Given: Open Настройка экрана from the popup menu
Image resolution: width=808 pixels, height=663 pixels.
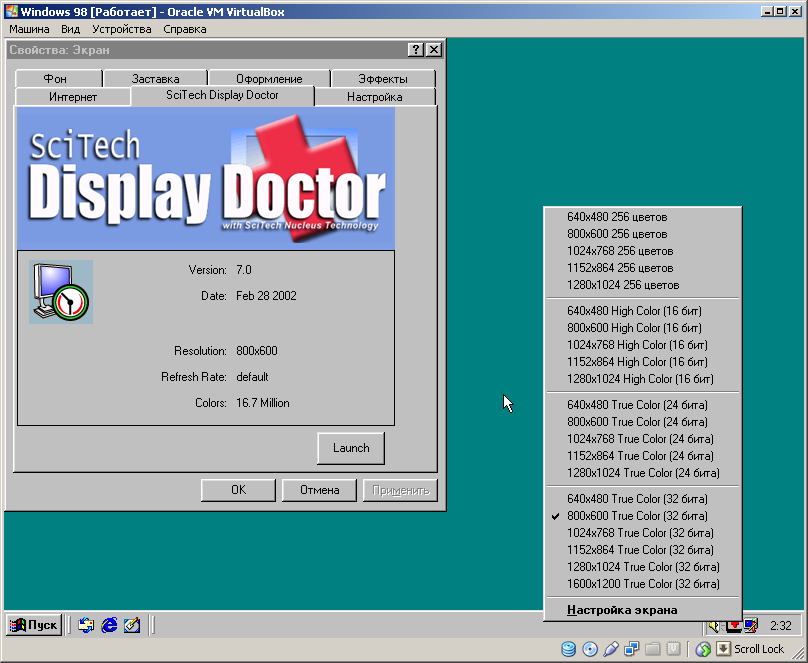Looking at the screenshot, I should click(x=643, y=610).
